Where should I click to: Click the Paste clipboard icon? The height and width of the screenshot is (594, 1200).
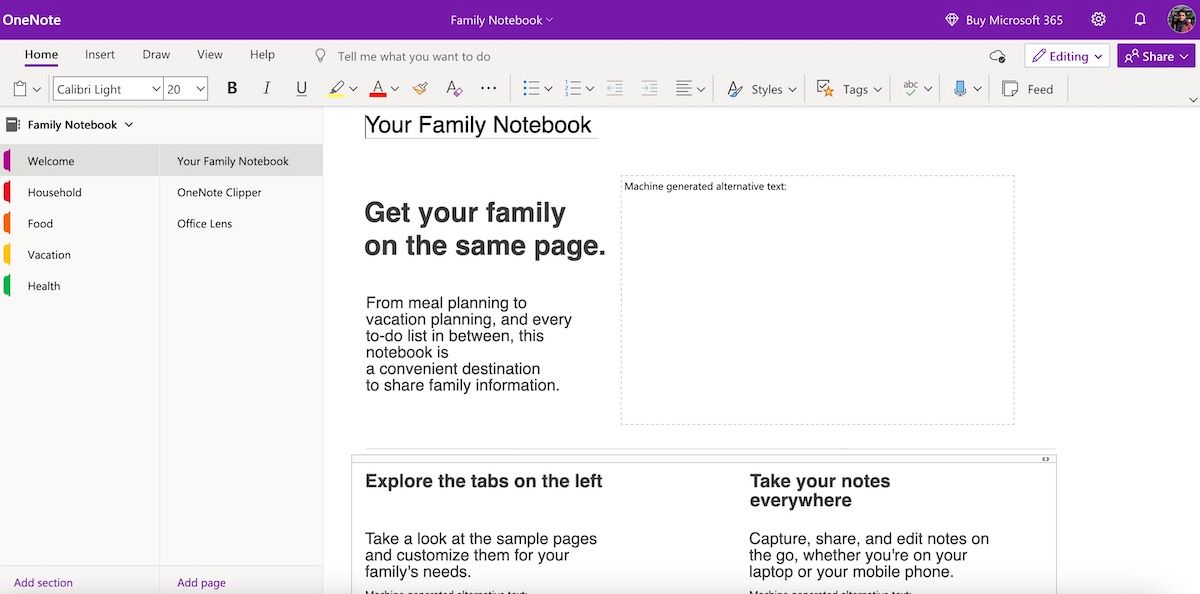(x=22, y=89)
